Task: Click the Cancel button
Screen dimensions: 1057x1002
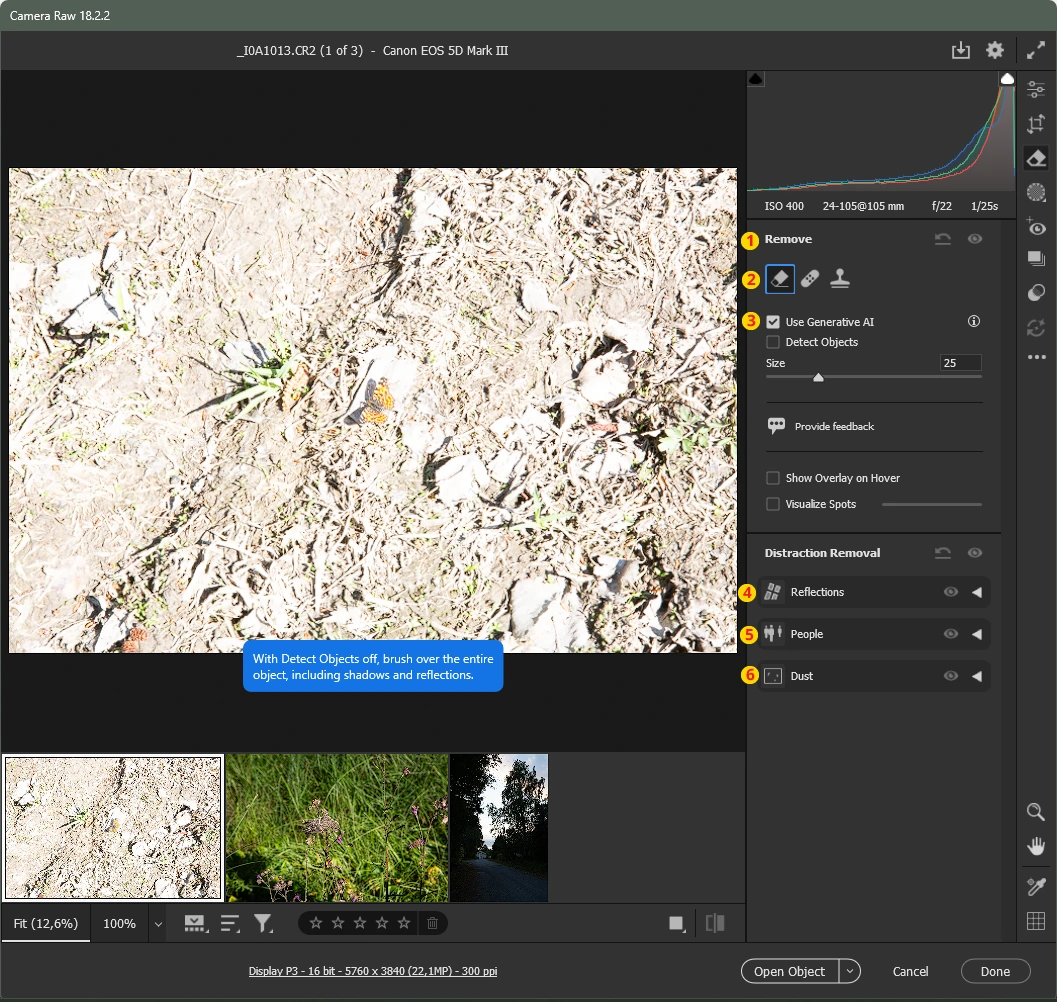Action: click(910, 971)
